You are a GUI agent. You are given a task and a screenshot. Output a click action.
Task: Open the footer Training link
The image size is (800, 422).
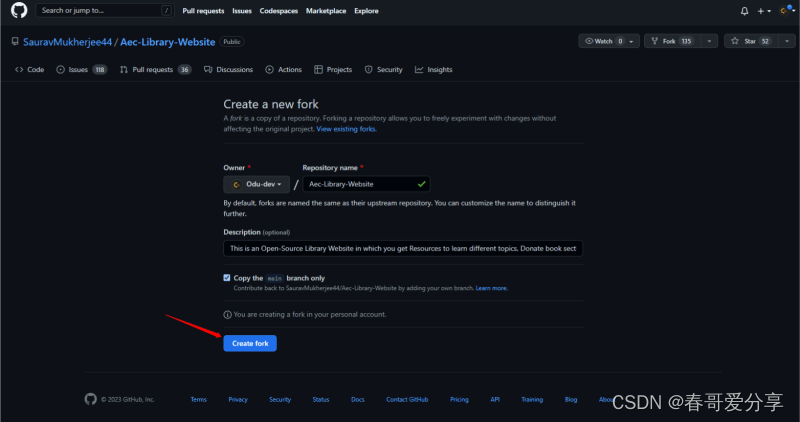pyautogui.click(x=532, y=400)
